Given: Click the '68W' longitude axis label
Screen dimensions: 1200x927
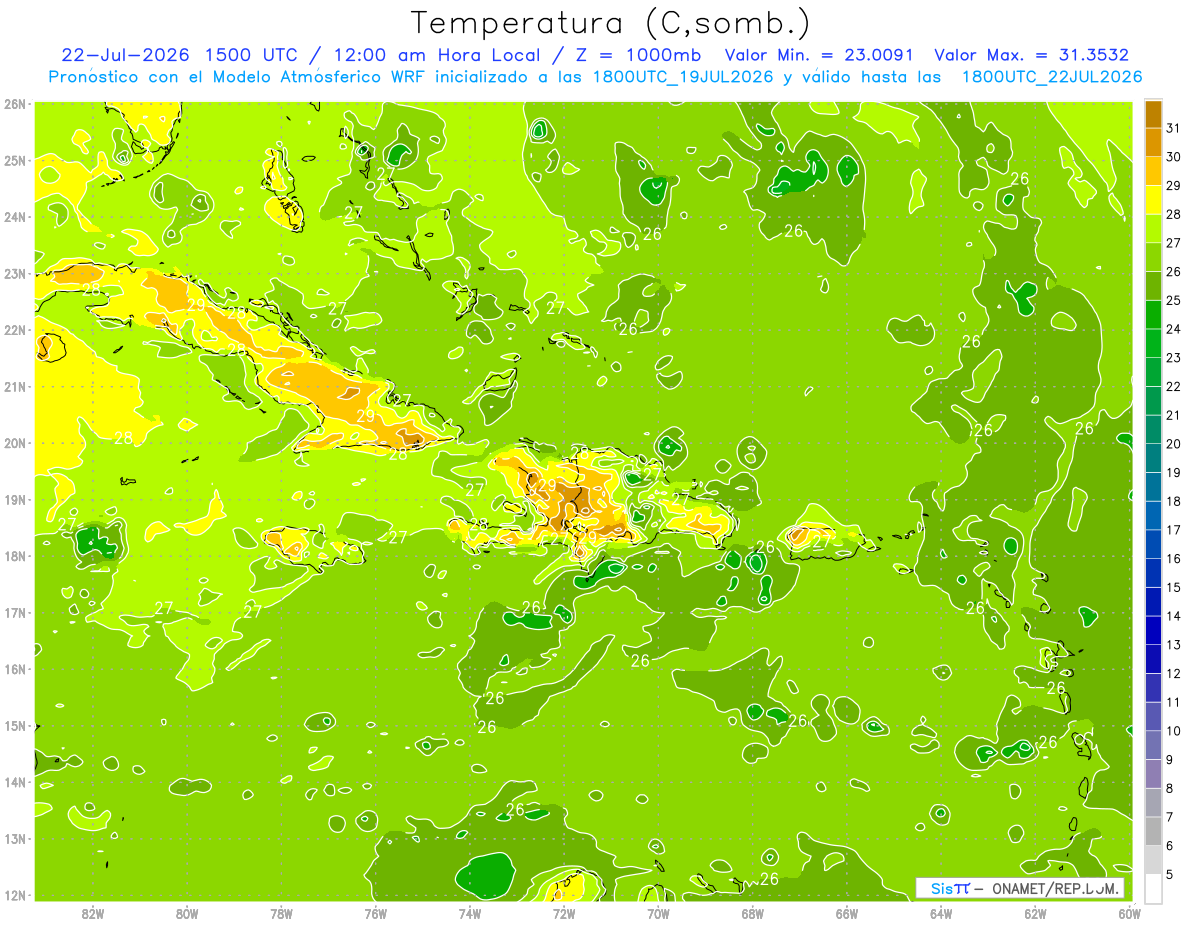Looking at the screenshot, I should click(x=752, y=913).
